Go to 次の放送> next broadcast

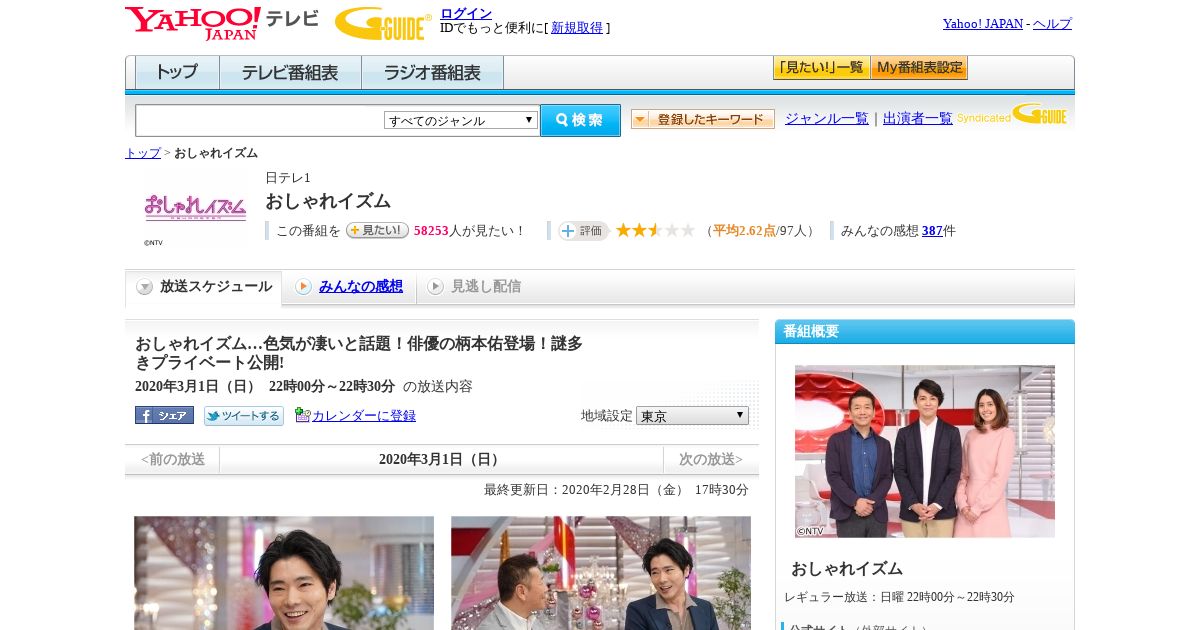coord(711,460)
